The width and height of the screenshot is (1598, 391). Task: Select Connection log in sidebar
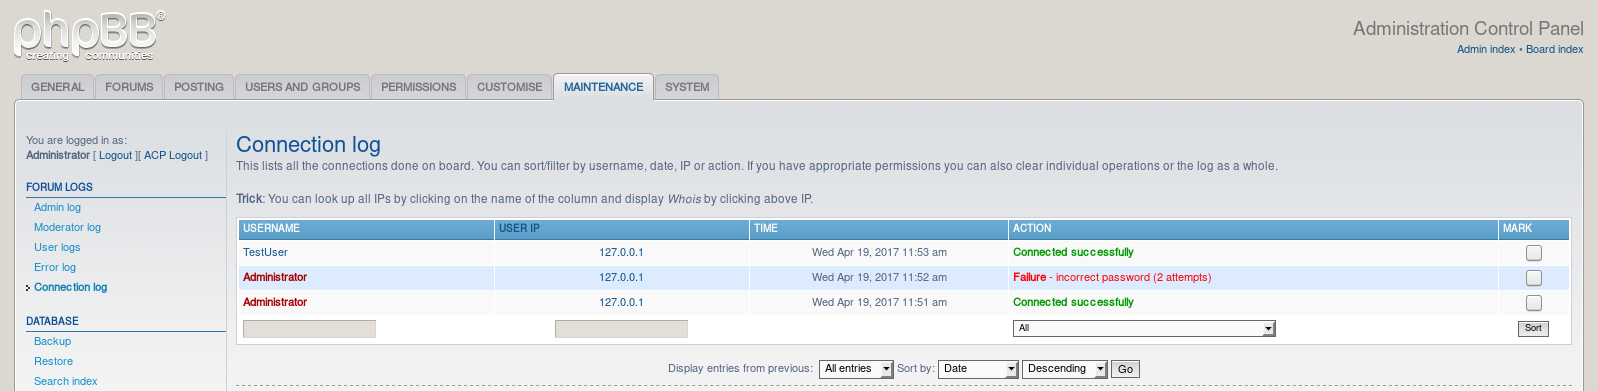click(70, 287)
